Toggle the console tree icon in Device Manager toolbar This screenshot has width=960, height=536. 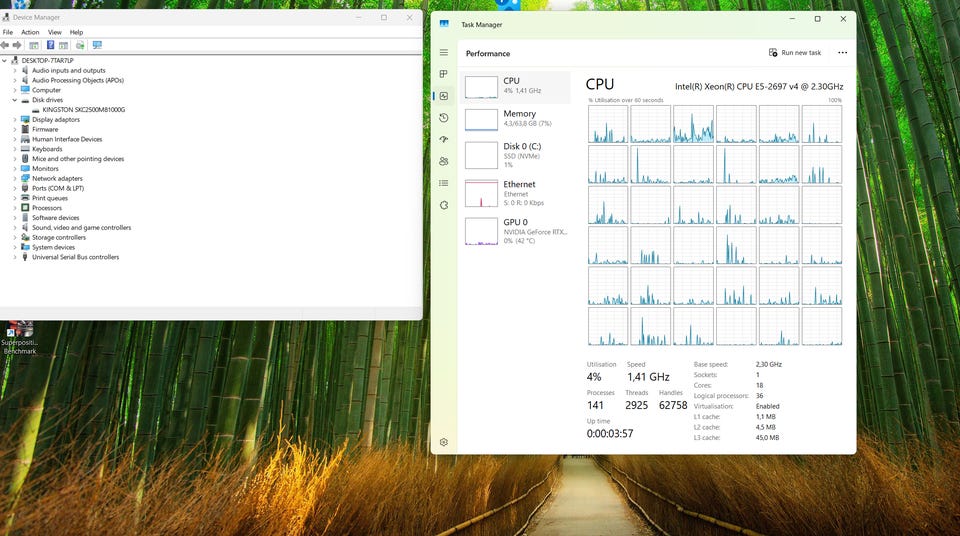coord(34,45)
